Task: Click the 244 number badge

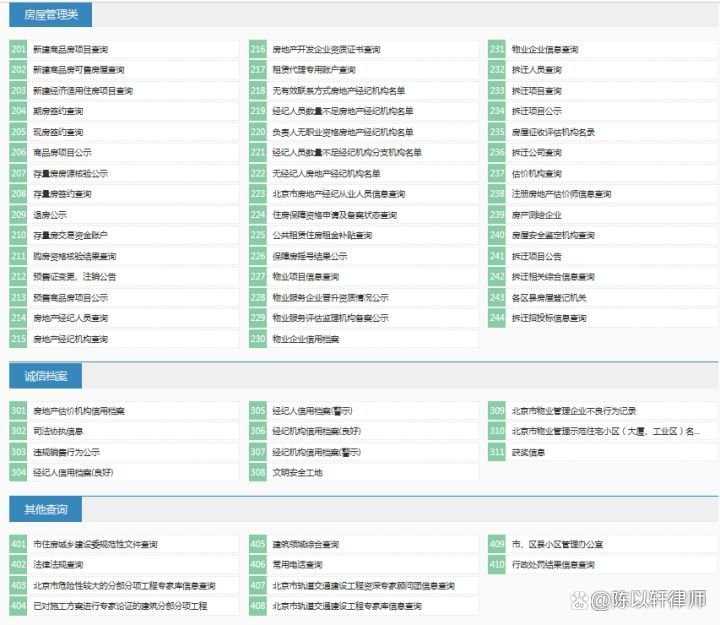Action: 497,318
